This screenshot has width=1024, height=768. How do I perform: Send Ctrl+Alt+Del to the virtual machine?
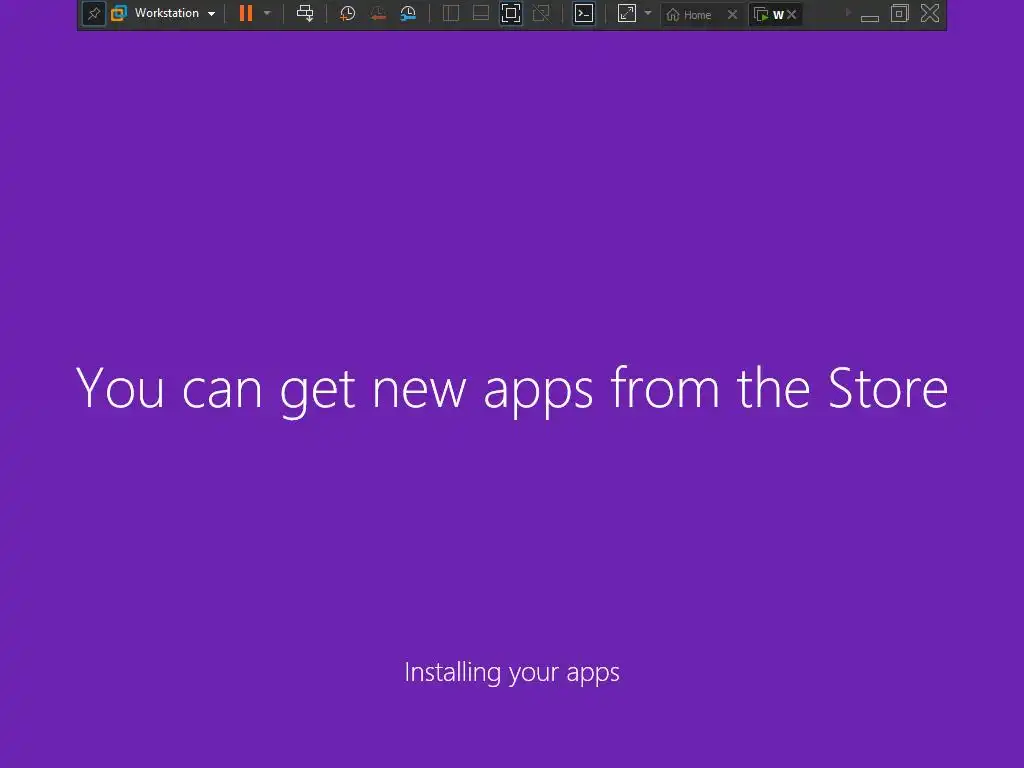pyautogui.click(x=305, y=13)
